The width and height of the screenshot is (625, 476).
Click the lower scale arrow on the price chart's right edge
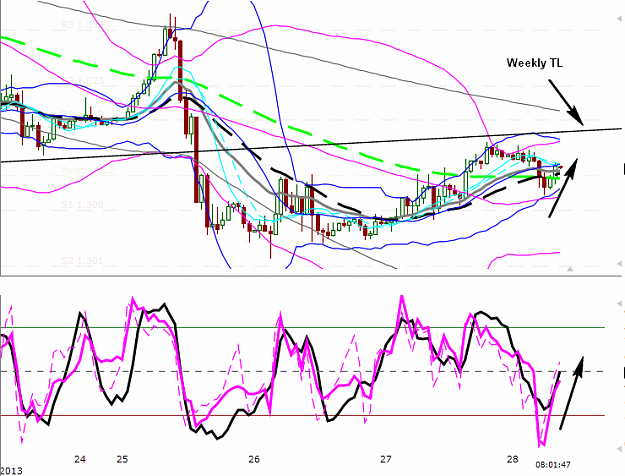coord(620,264)
